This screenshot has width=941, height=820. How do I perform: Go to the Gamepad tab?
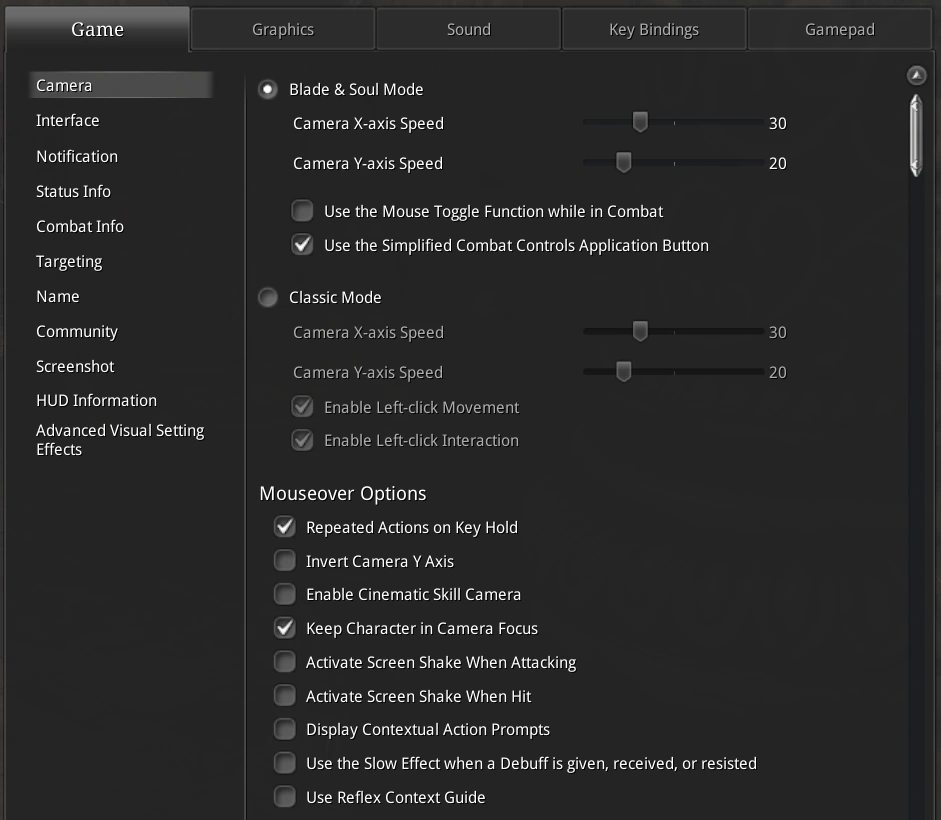pyautogui.click(x=840, y=29)
